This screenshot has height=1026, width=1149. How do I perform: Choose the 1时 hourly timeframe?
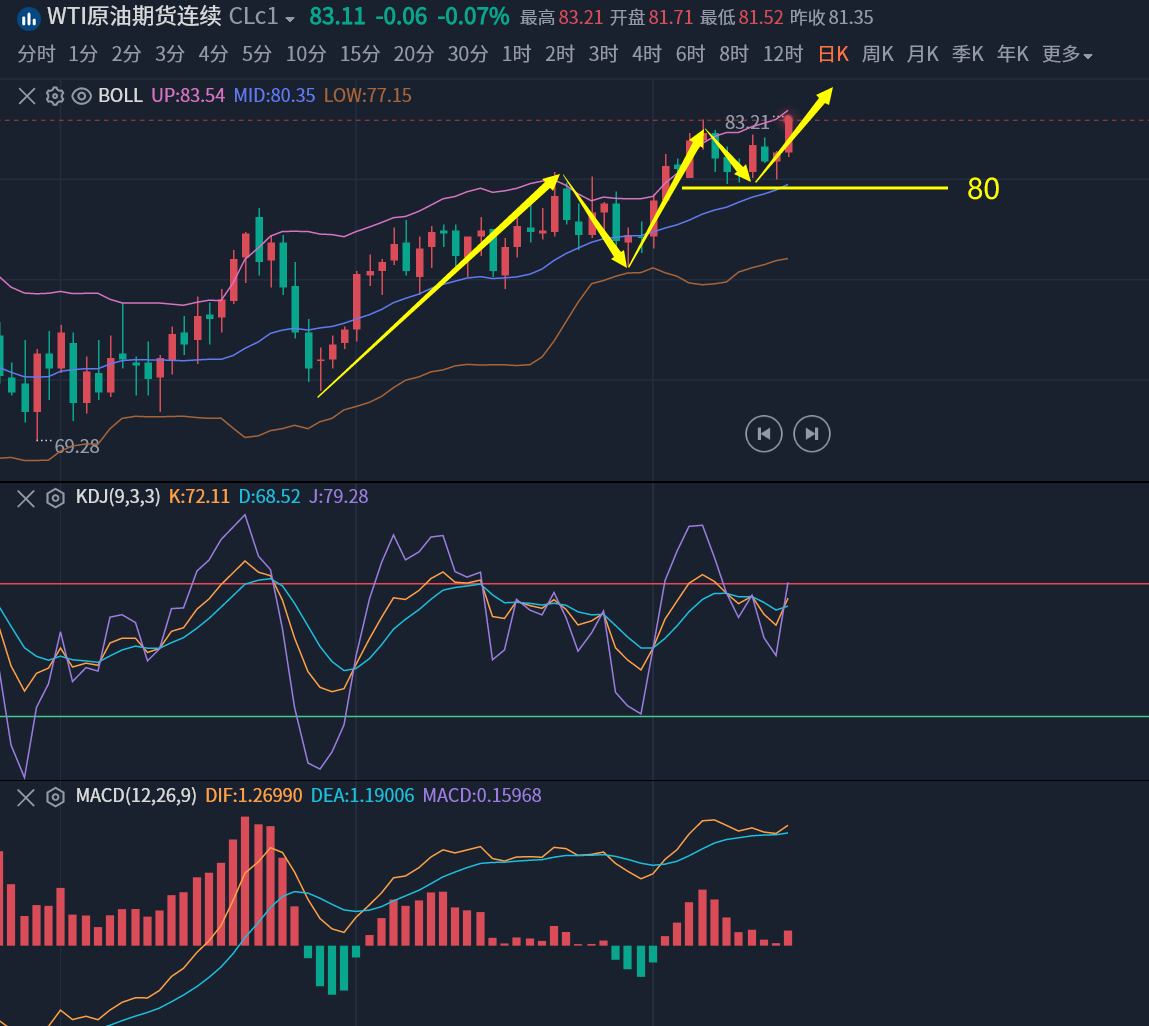tap(516, 55)
